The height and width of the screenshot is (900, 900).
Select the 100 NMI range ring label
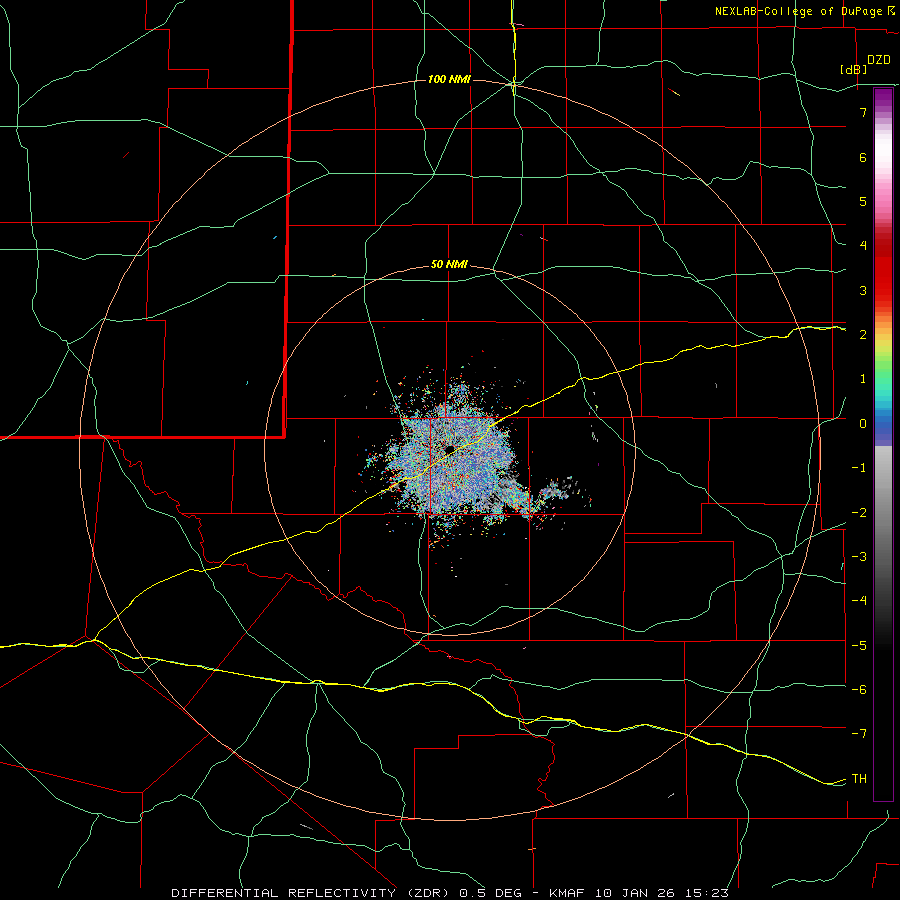(449, 79)
